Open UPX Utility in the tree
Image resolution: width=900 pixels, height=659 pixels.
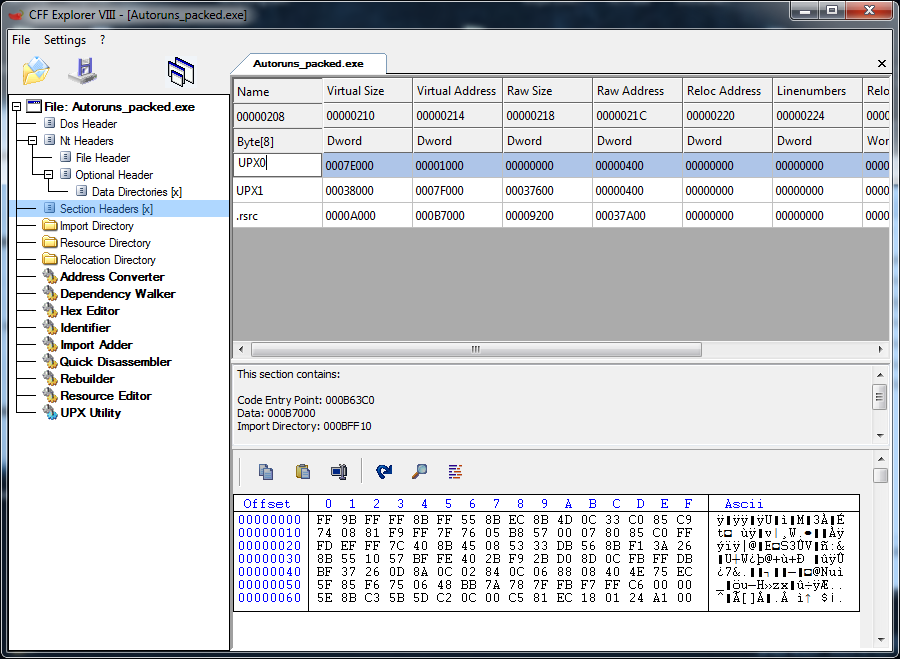[90, 413]
